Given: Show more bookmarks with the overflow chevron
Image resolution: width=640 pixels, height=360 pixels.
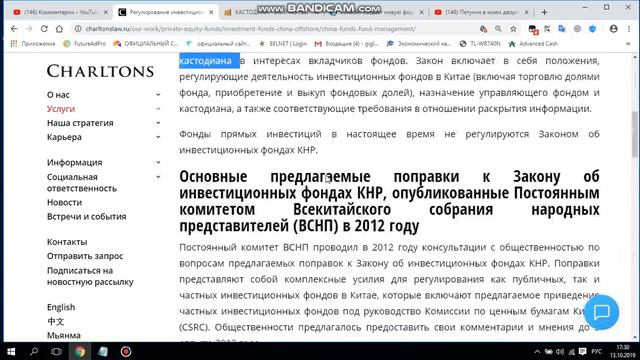Looking at the screenshot, I should pyautogui.click(x=628, y=44).
